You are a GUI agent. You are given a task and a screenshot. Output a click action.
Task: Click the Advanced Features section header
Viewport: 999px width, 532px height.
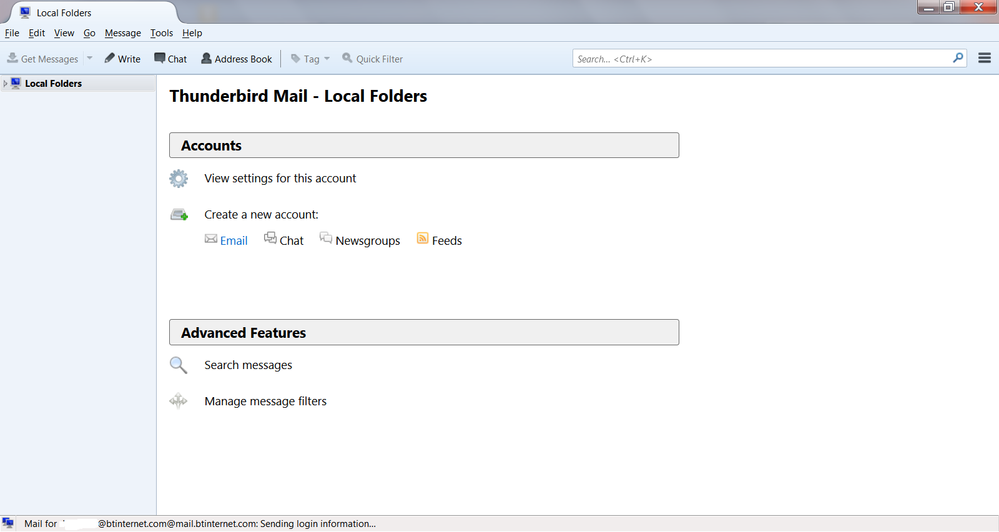coord(424,333)
